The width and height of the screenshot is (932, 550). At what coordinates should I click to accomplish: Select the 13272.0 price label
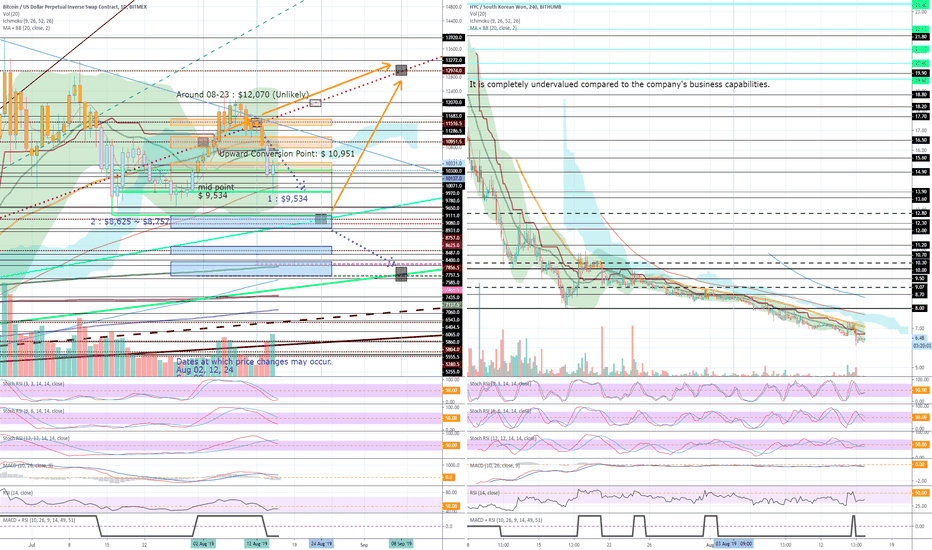click(x=453, y=61)
